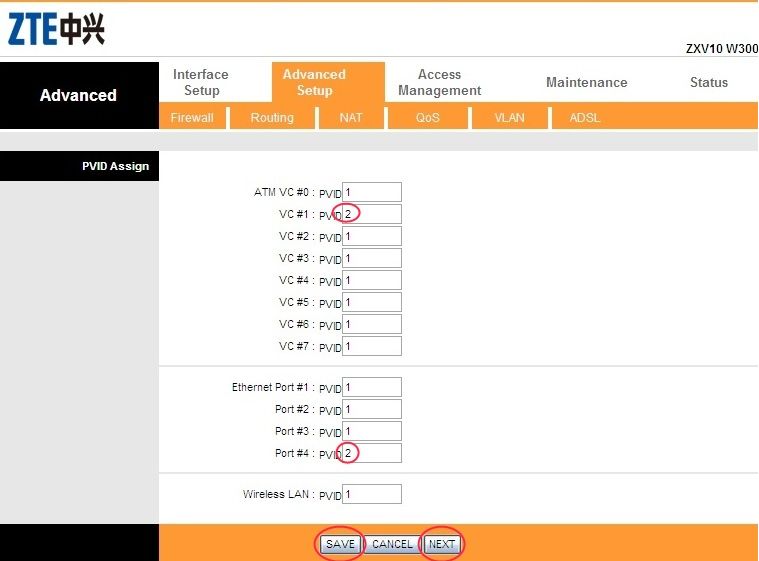Go to the QoS submenu
This screenshot has width=759, height=561.
[x=428, y=118]
